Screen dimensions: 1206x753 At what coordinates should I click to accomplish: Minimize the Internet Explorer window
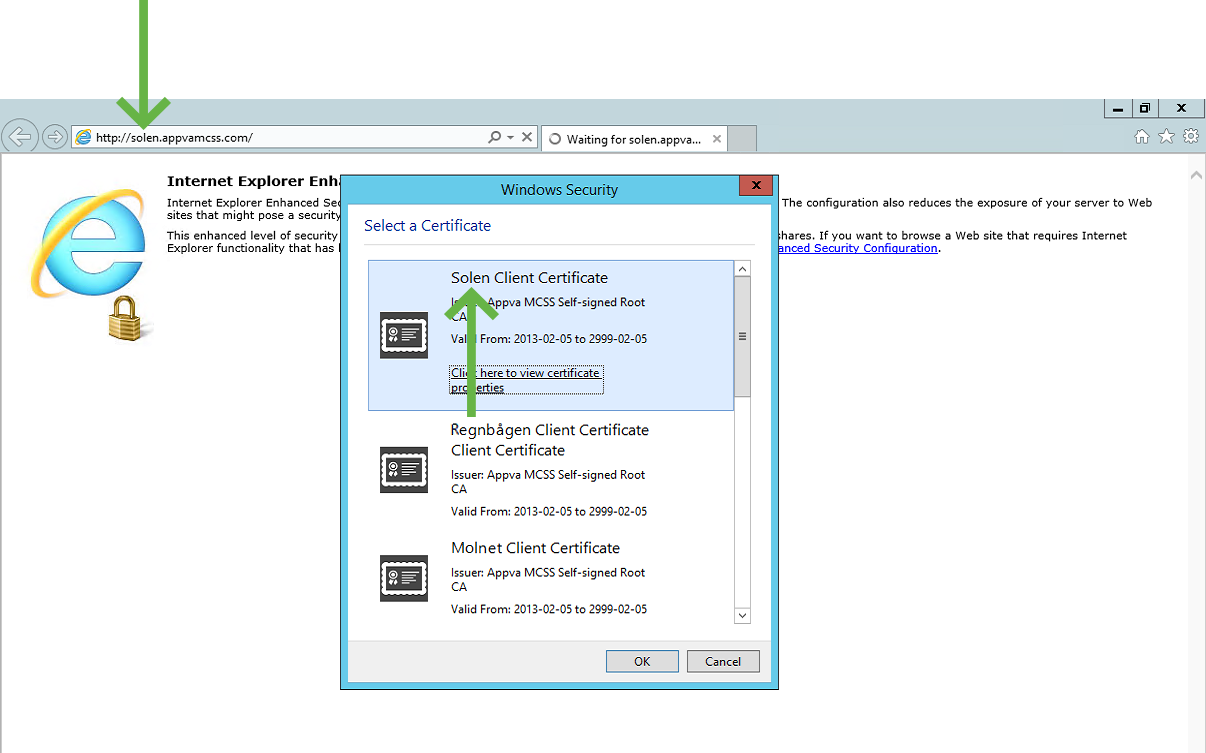[1118, 108]
